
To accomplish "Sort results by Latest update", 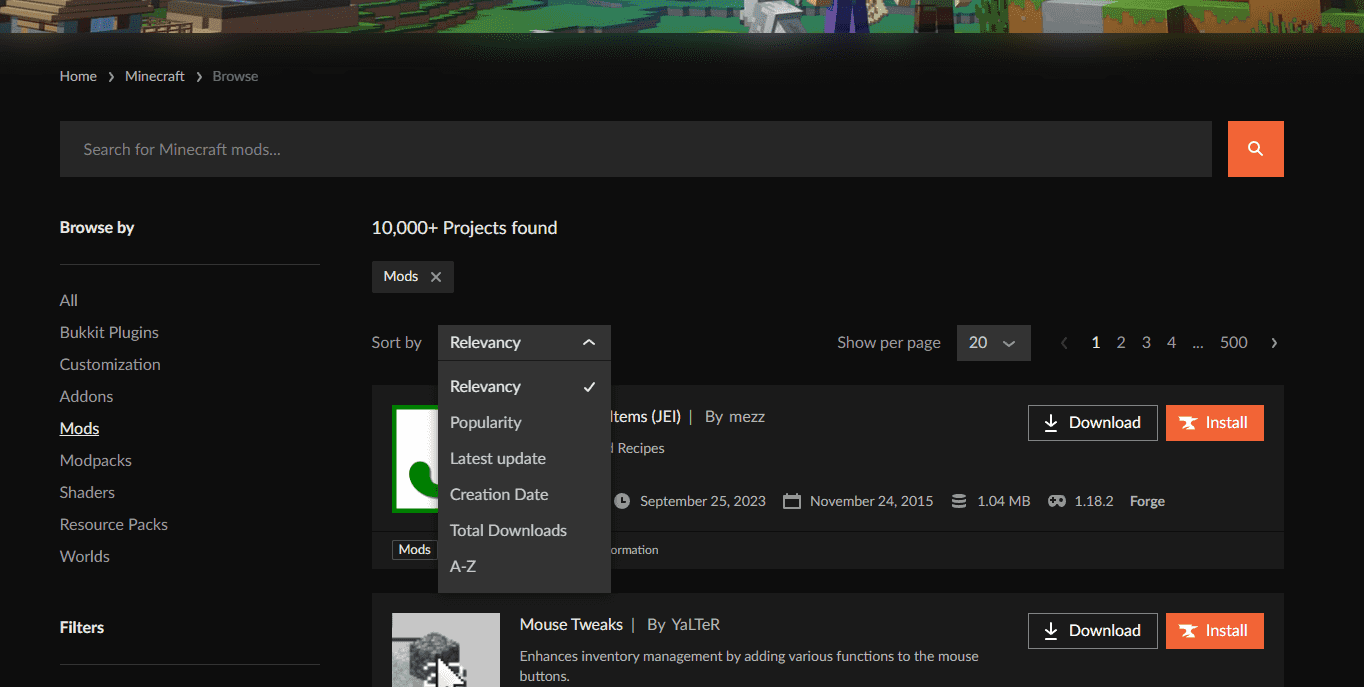I will tap(498, 459).
